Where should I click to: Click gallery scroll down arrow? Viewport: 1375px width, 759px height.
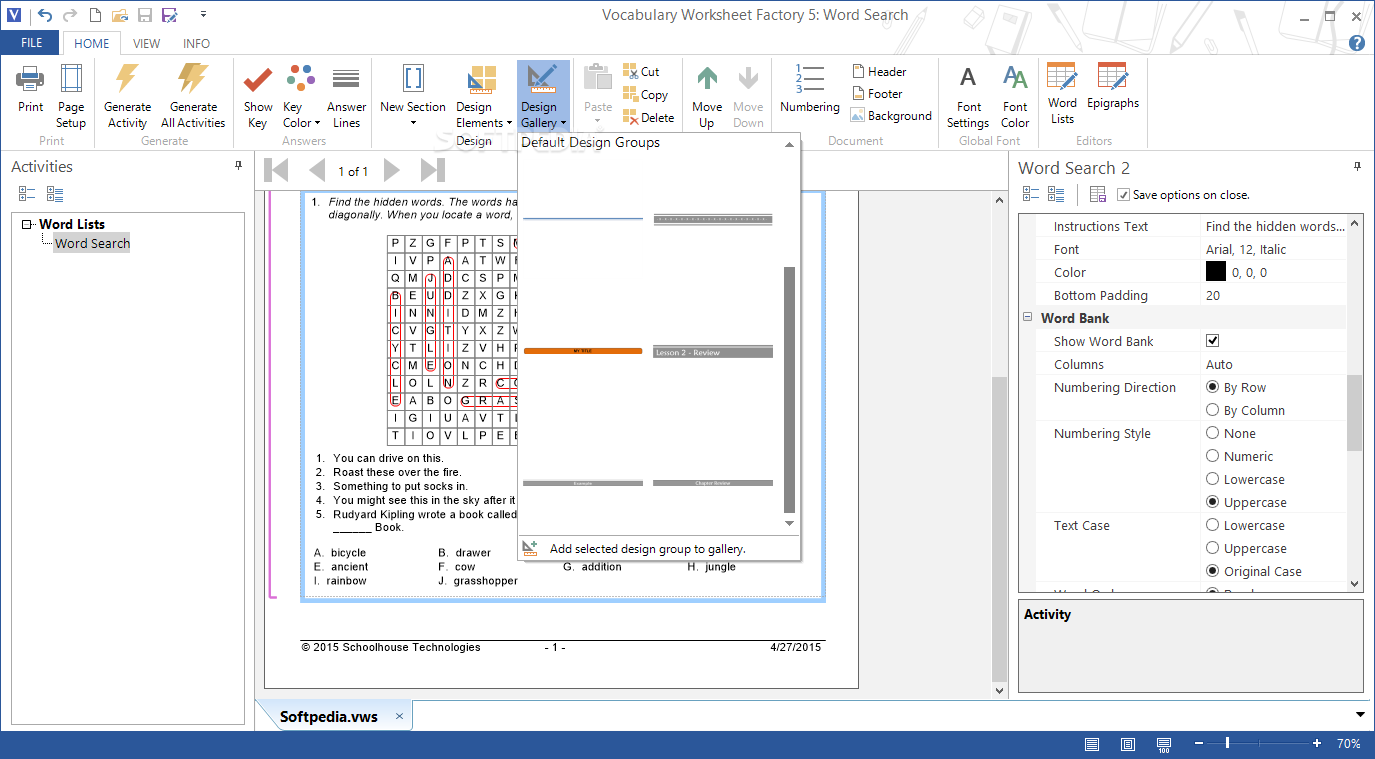[789, 523]
